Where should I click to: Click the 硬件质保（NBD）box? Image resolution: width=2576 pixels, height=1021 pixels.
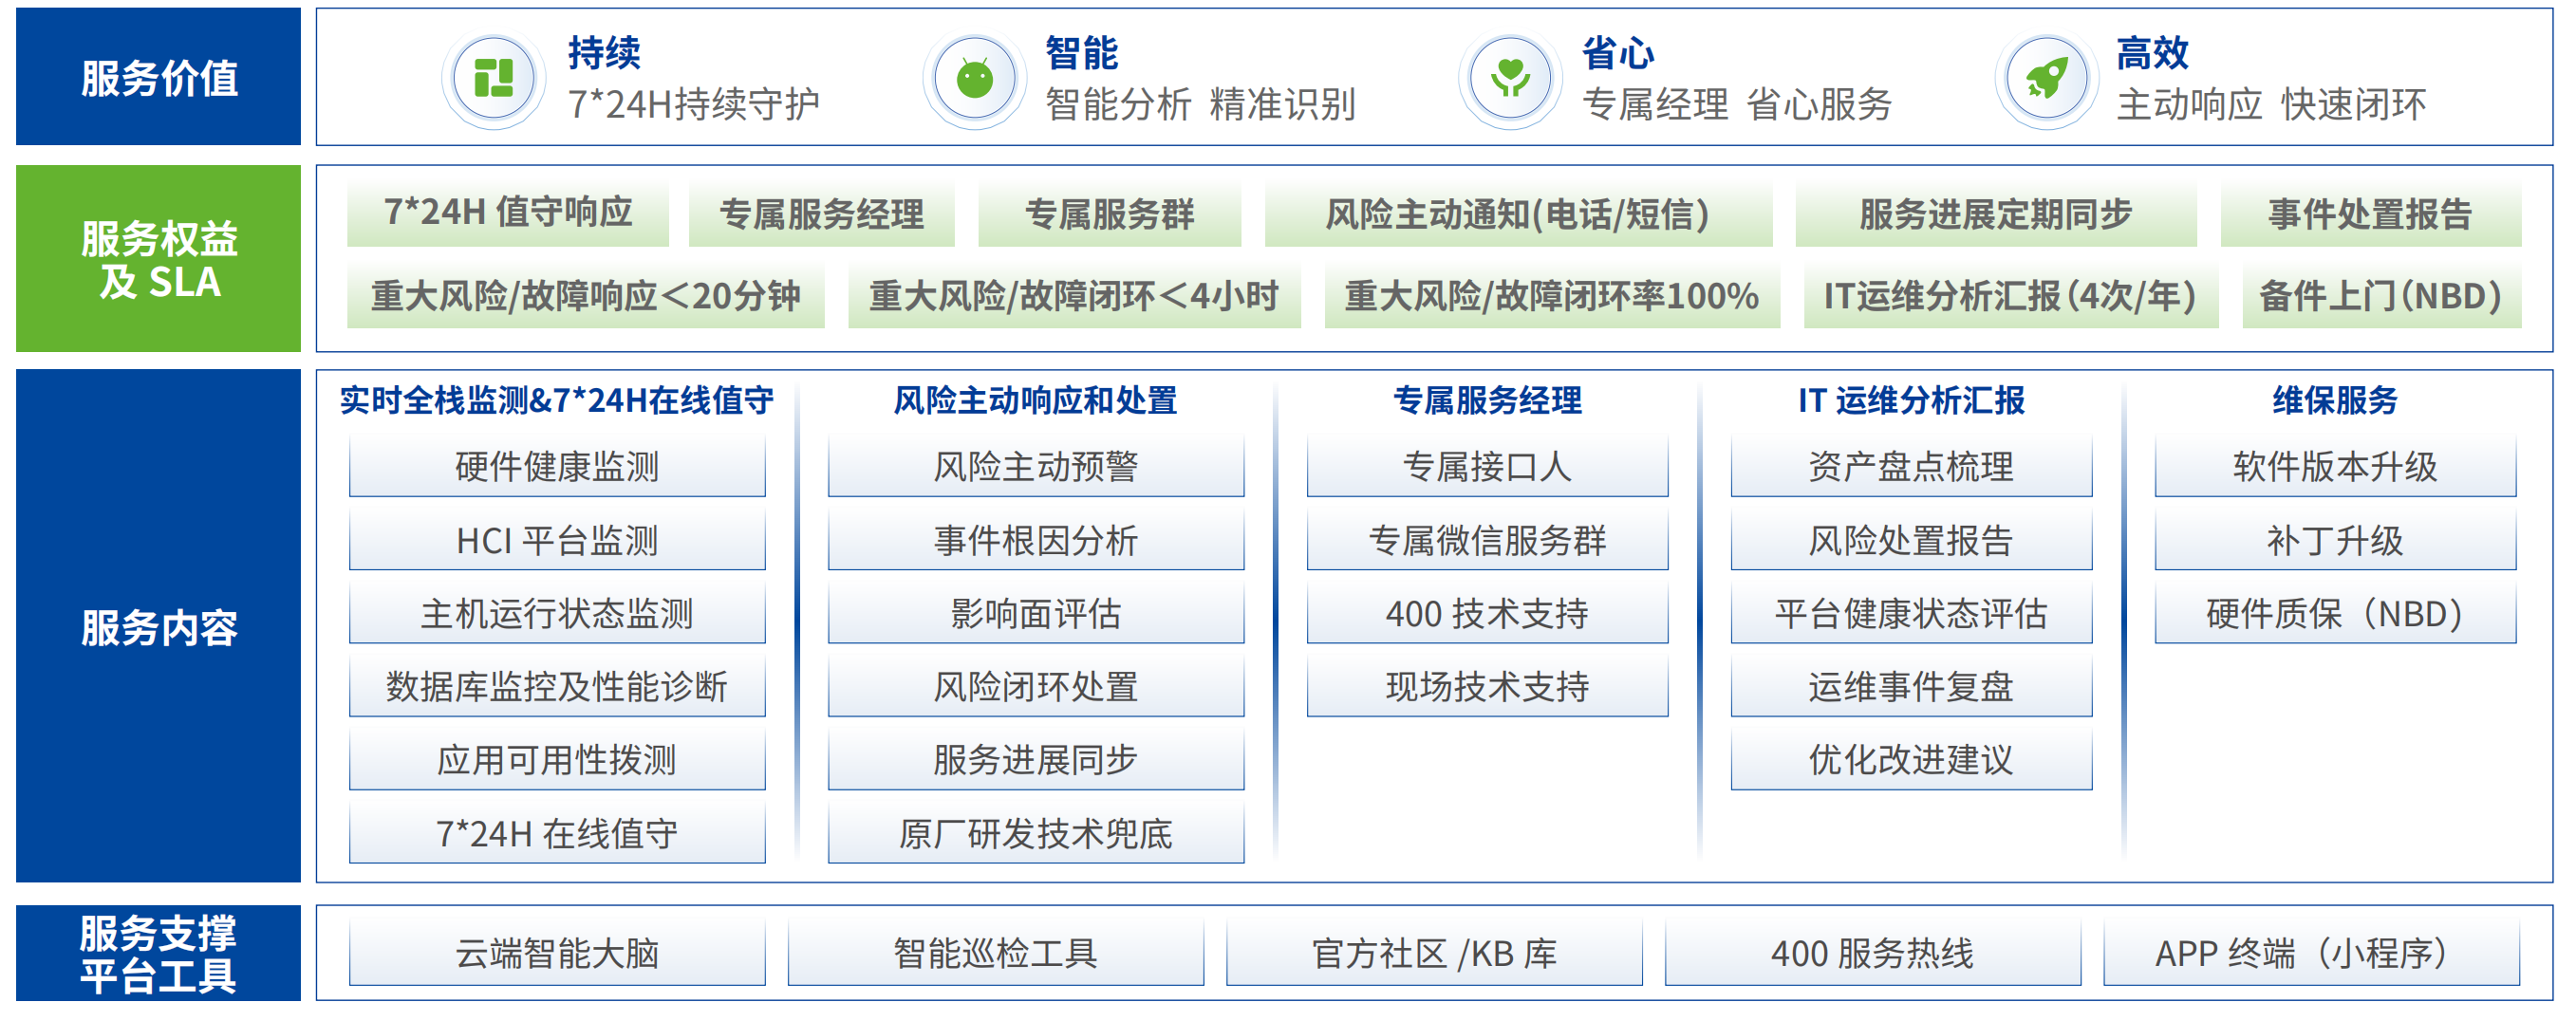tap(2335, 613)
